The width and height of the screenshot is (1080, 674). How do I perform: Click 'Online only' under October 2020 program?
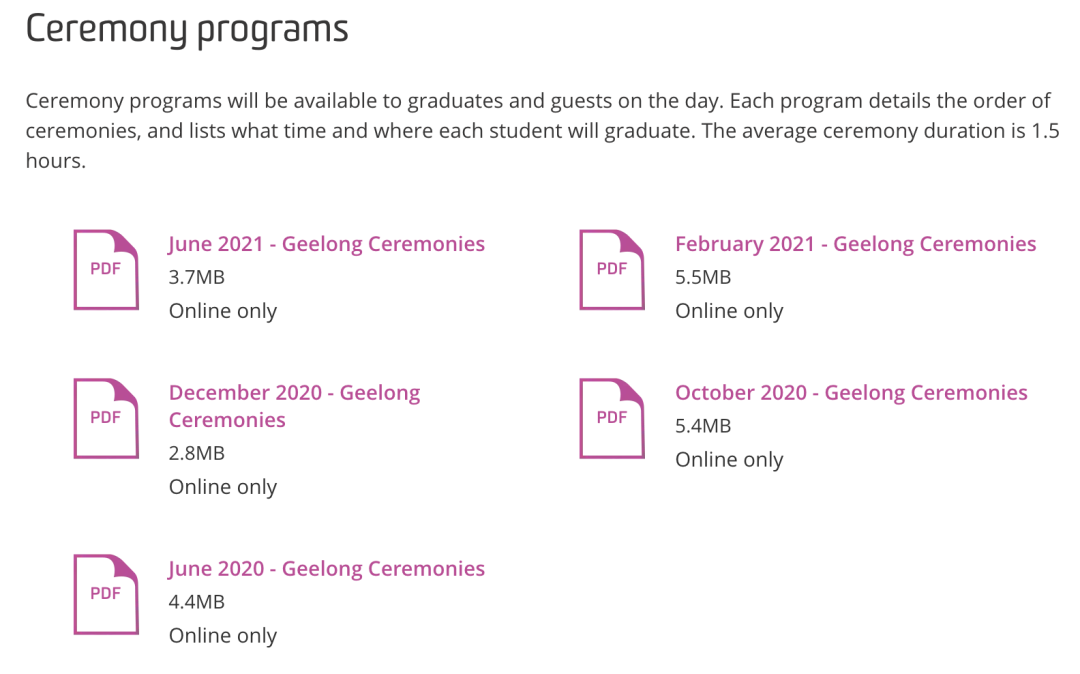tap(729, 461)
